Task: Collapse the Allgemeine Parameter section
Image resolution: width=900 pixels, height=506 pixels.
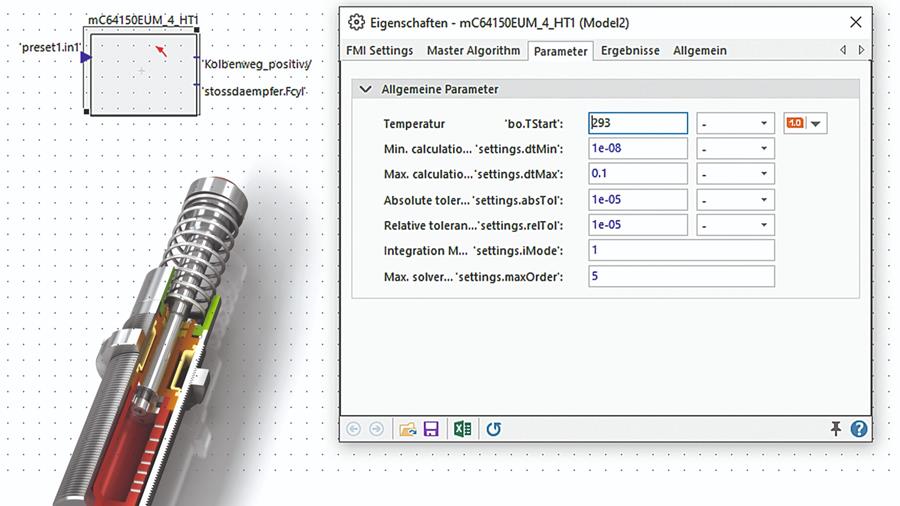Action: tap(366, 89)
